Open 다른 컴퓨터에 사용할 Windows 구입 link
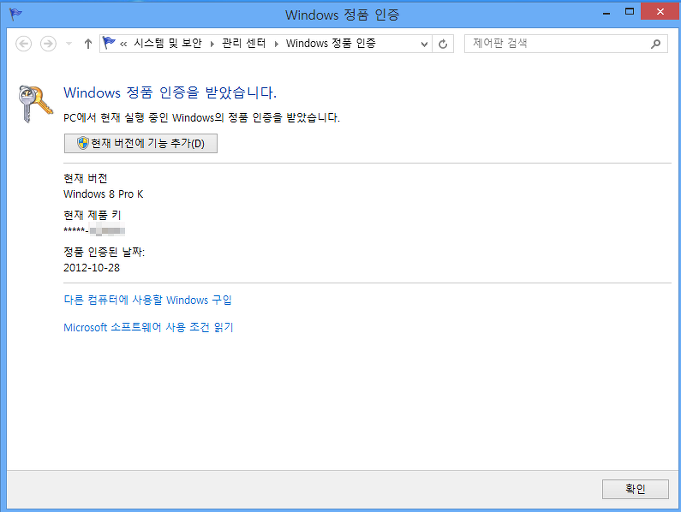The image size is (681, 512). pos(148,300)
